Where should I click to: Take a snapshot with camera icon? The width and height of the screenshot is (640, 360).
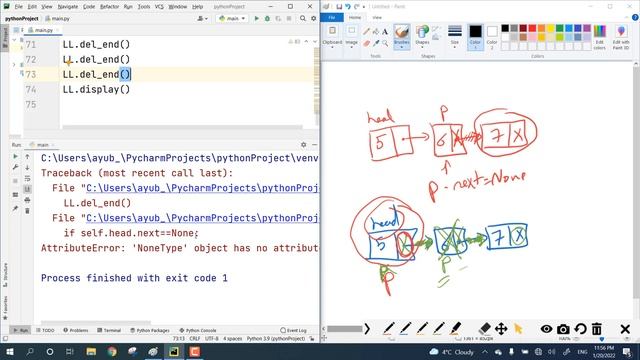563,329
